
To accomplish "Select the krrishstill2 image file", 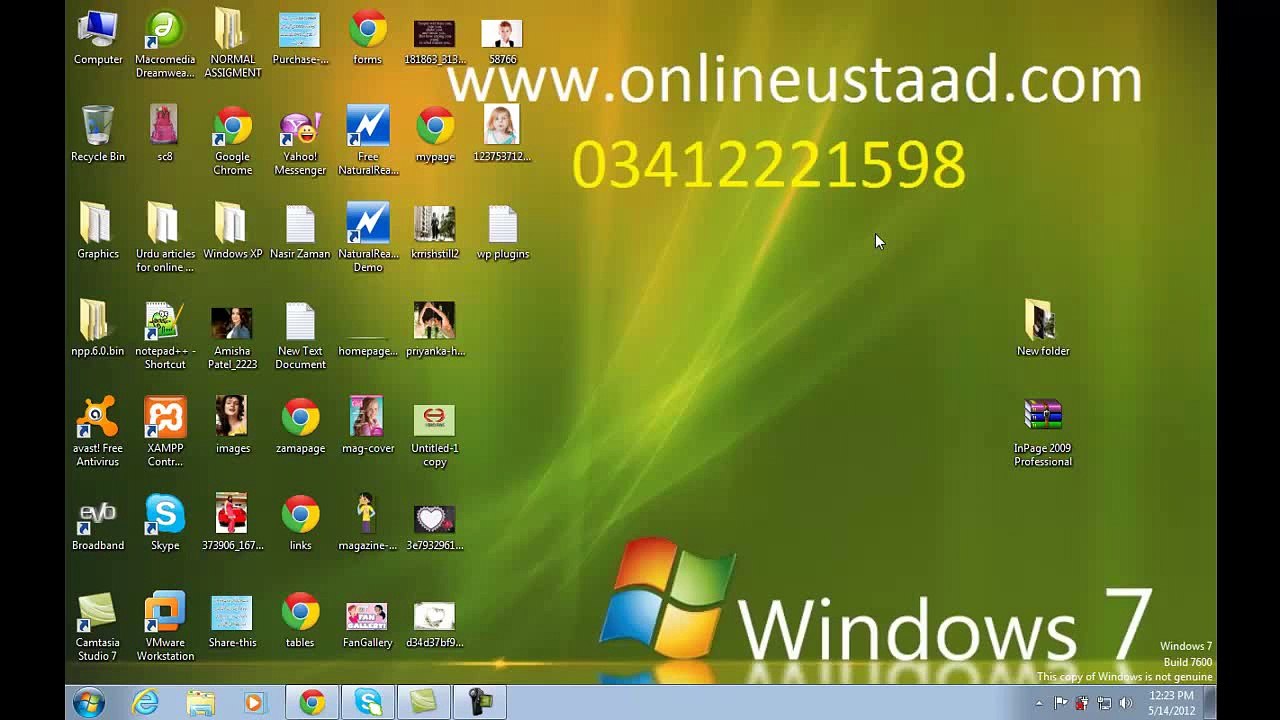I will point(435,232).
